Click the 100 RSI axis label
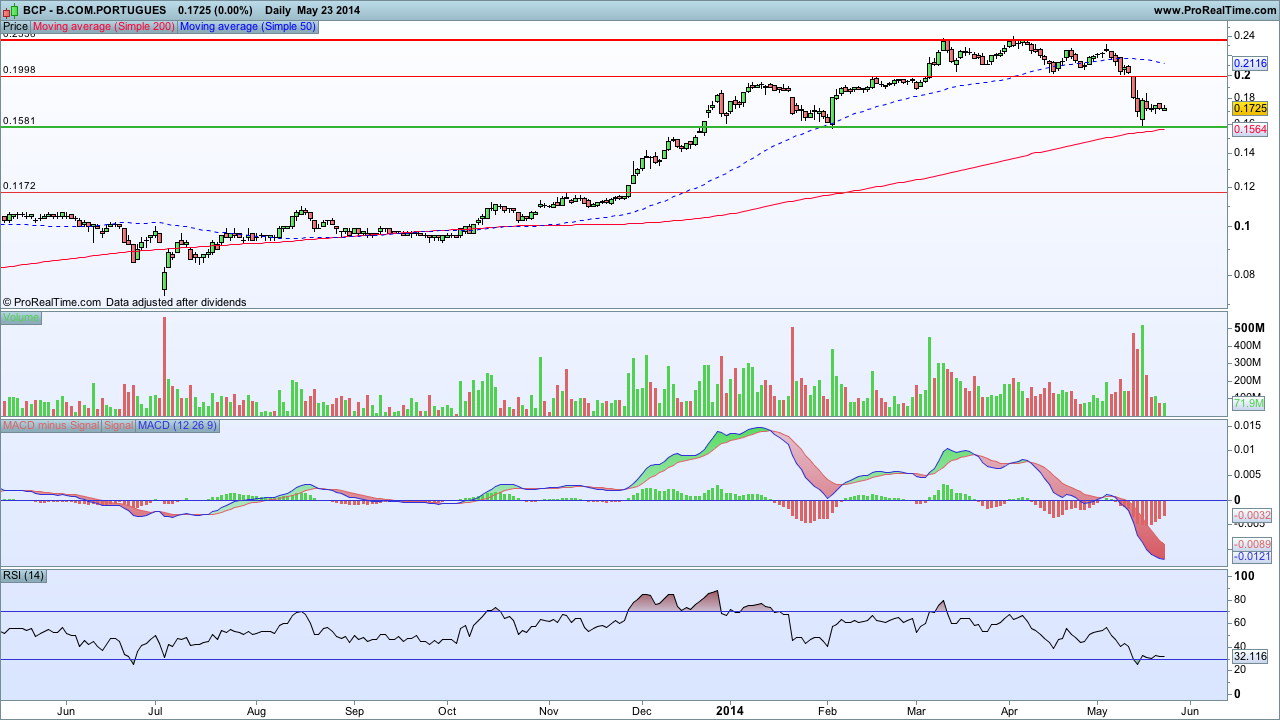 [x=1245, y=576]
